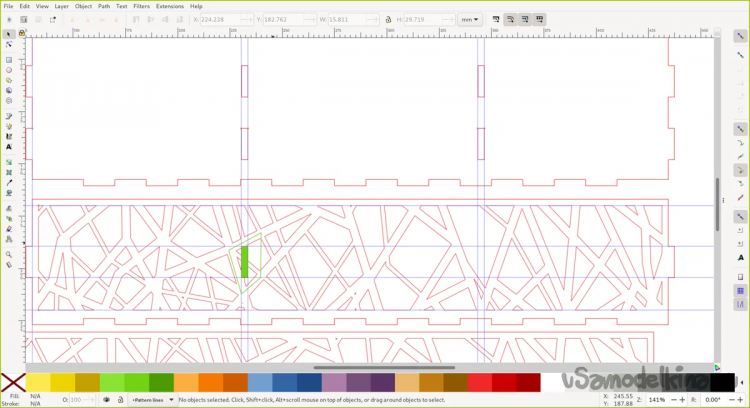Click the top snap icon in right bar
The width and height of the screenshot is (750, 408).
pos(740,35)
